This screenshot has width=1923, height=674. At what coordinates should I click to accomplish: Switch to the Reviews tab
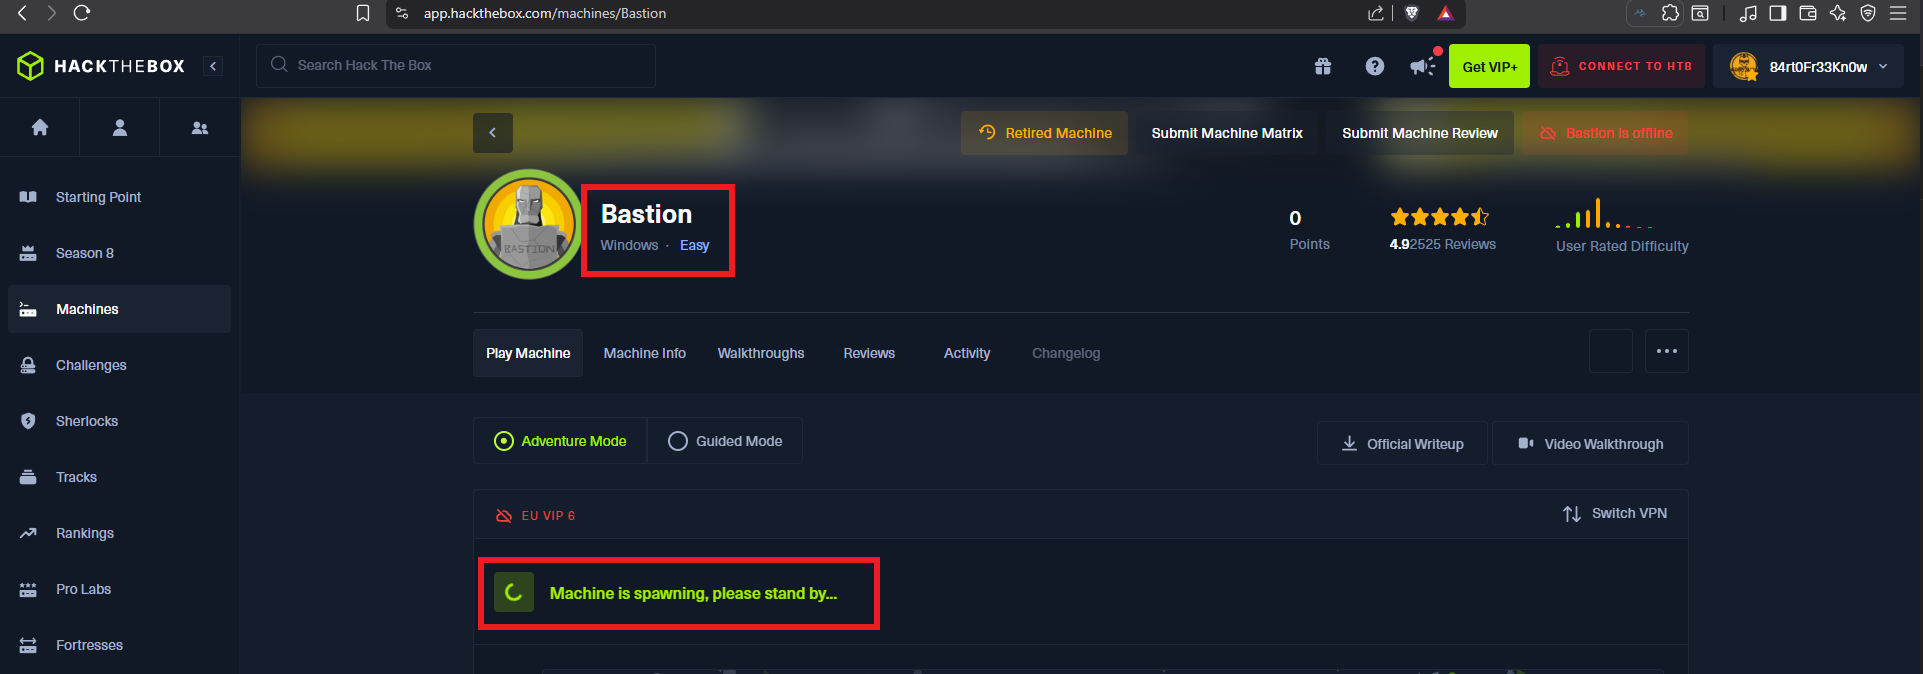869,353
